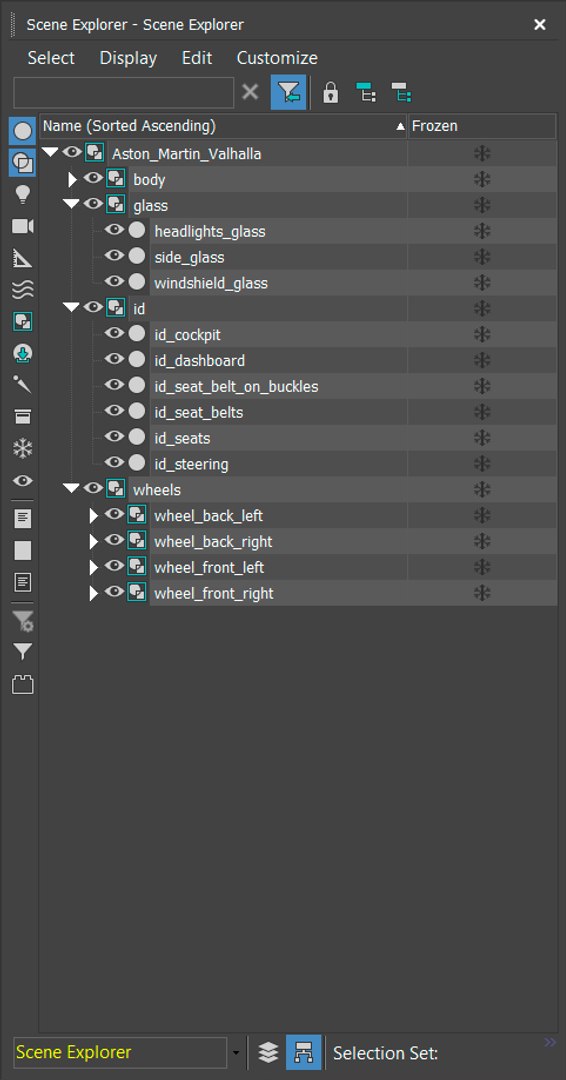Toggle Display Cameras filter icon
The image size is (566, 1080).
click(23, 227)
